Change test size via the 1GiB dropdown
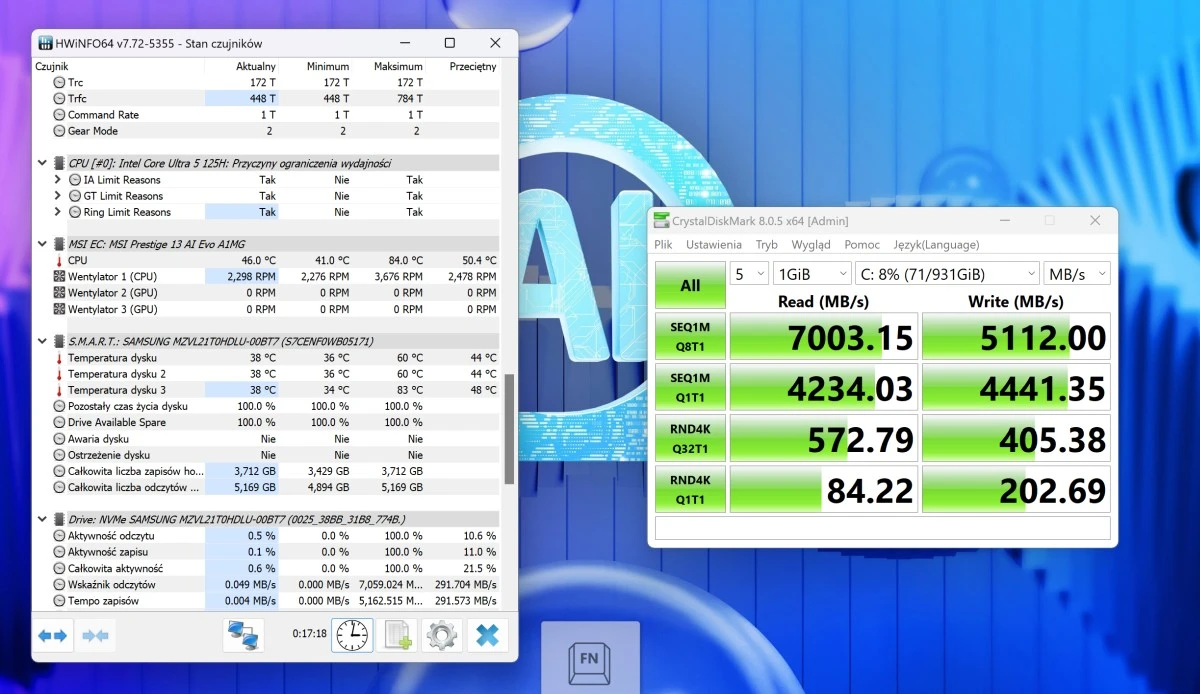The height and width of the screenshot is (694, 1200). 812,273
